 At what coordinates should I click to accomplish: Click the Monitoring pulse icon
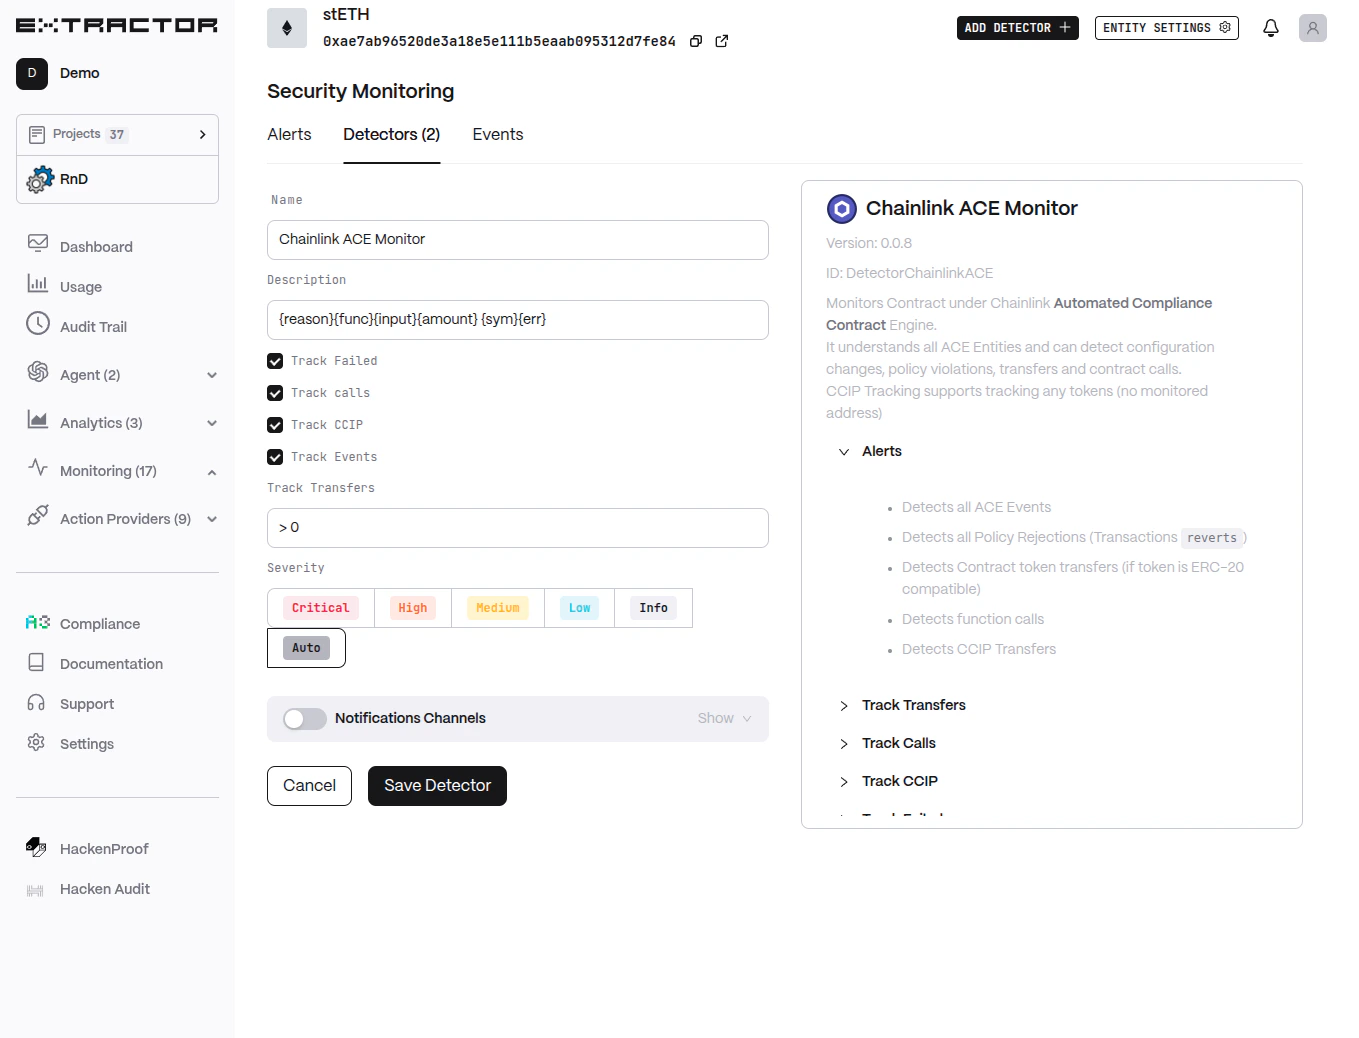tap(38, 467)
